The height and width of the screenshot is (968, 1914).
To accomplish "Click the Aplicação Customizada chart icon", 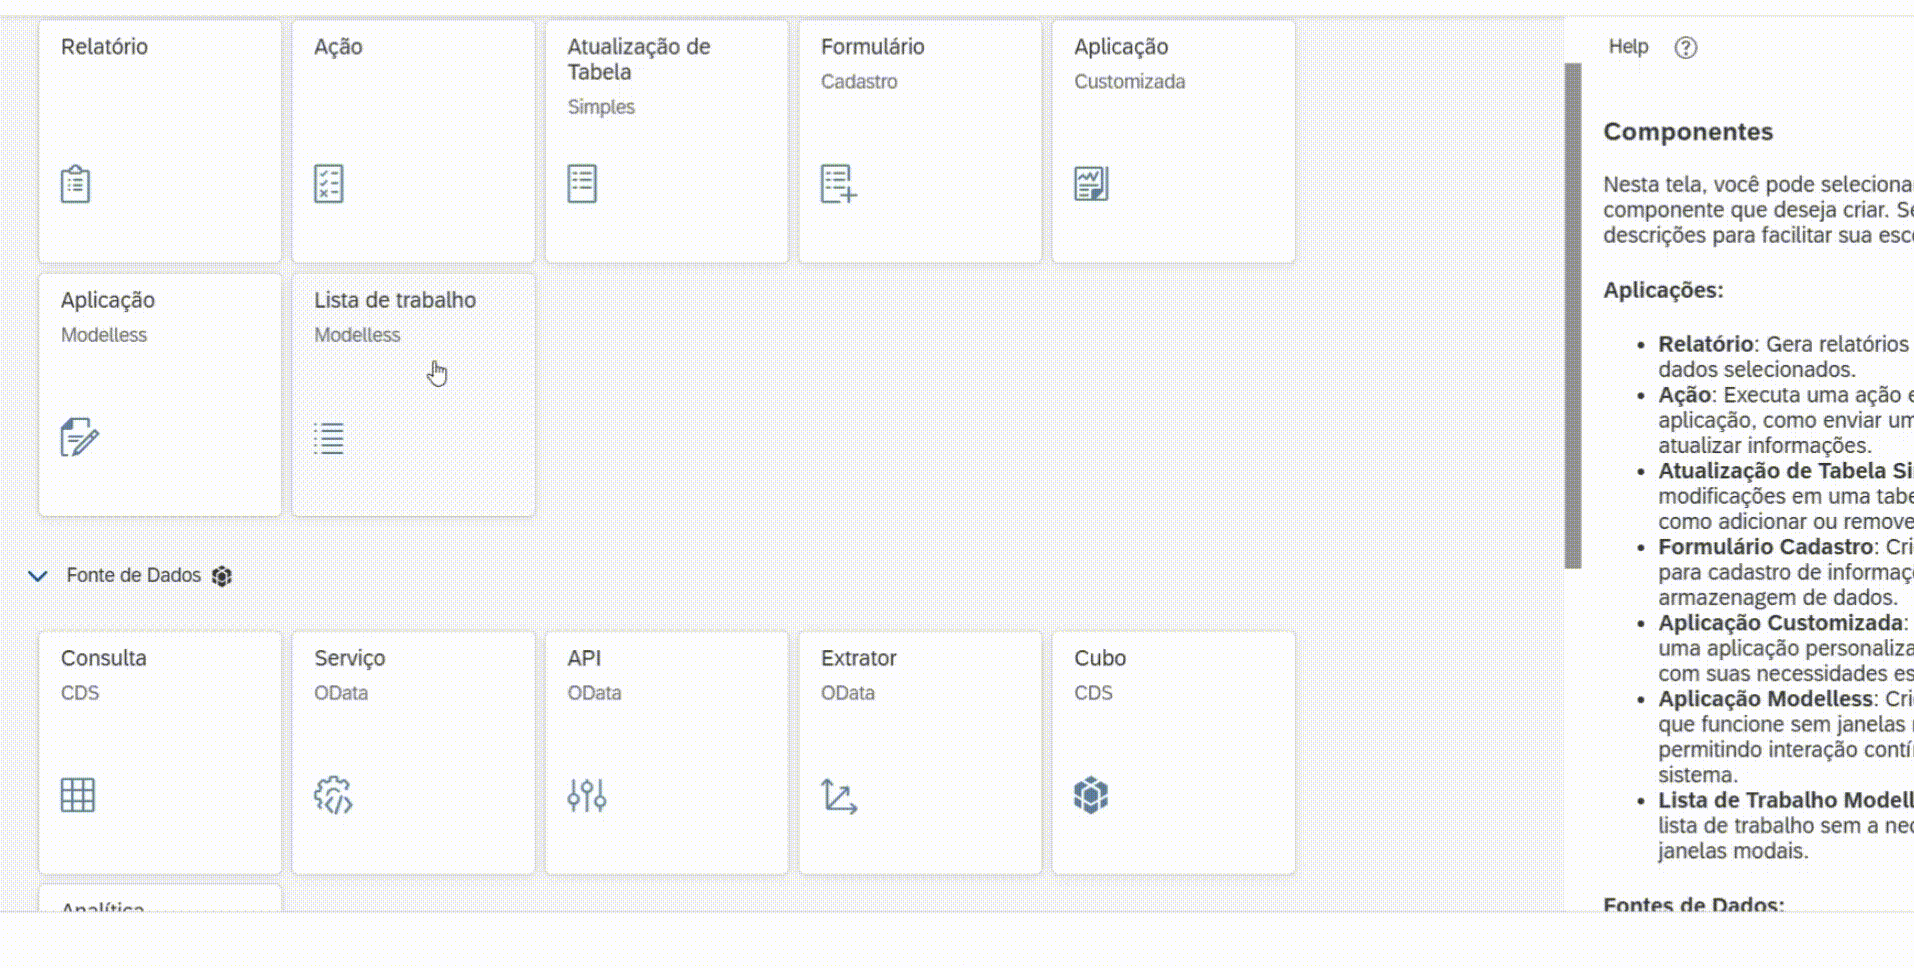I will tap(1091, 184).
